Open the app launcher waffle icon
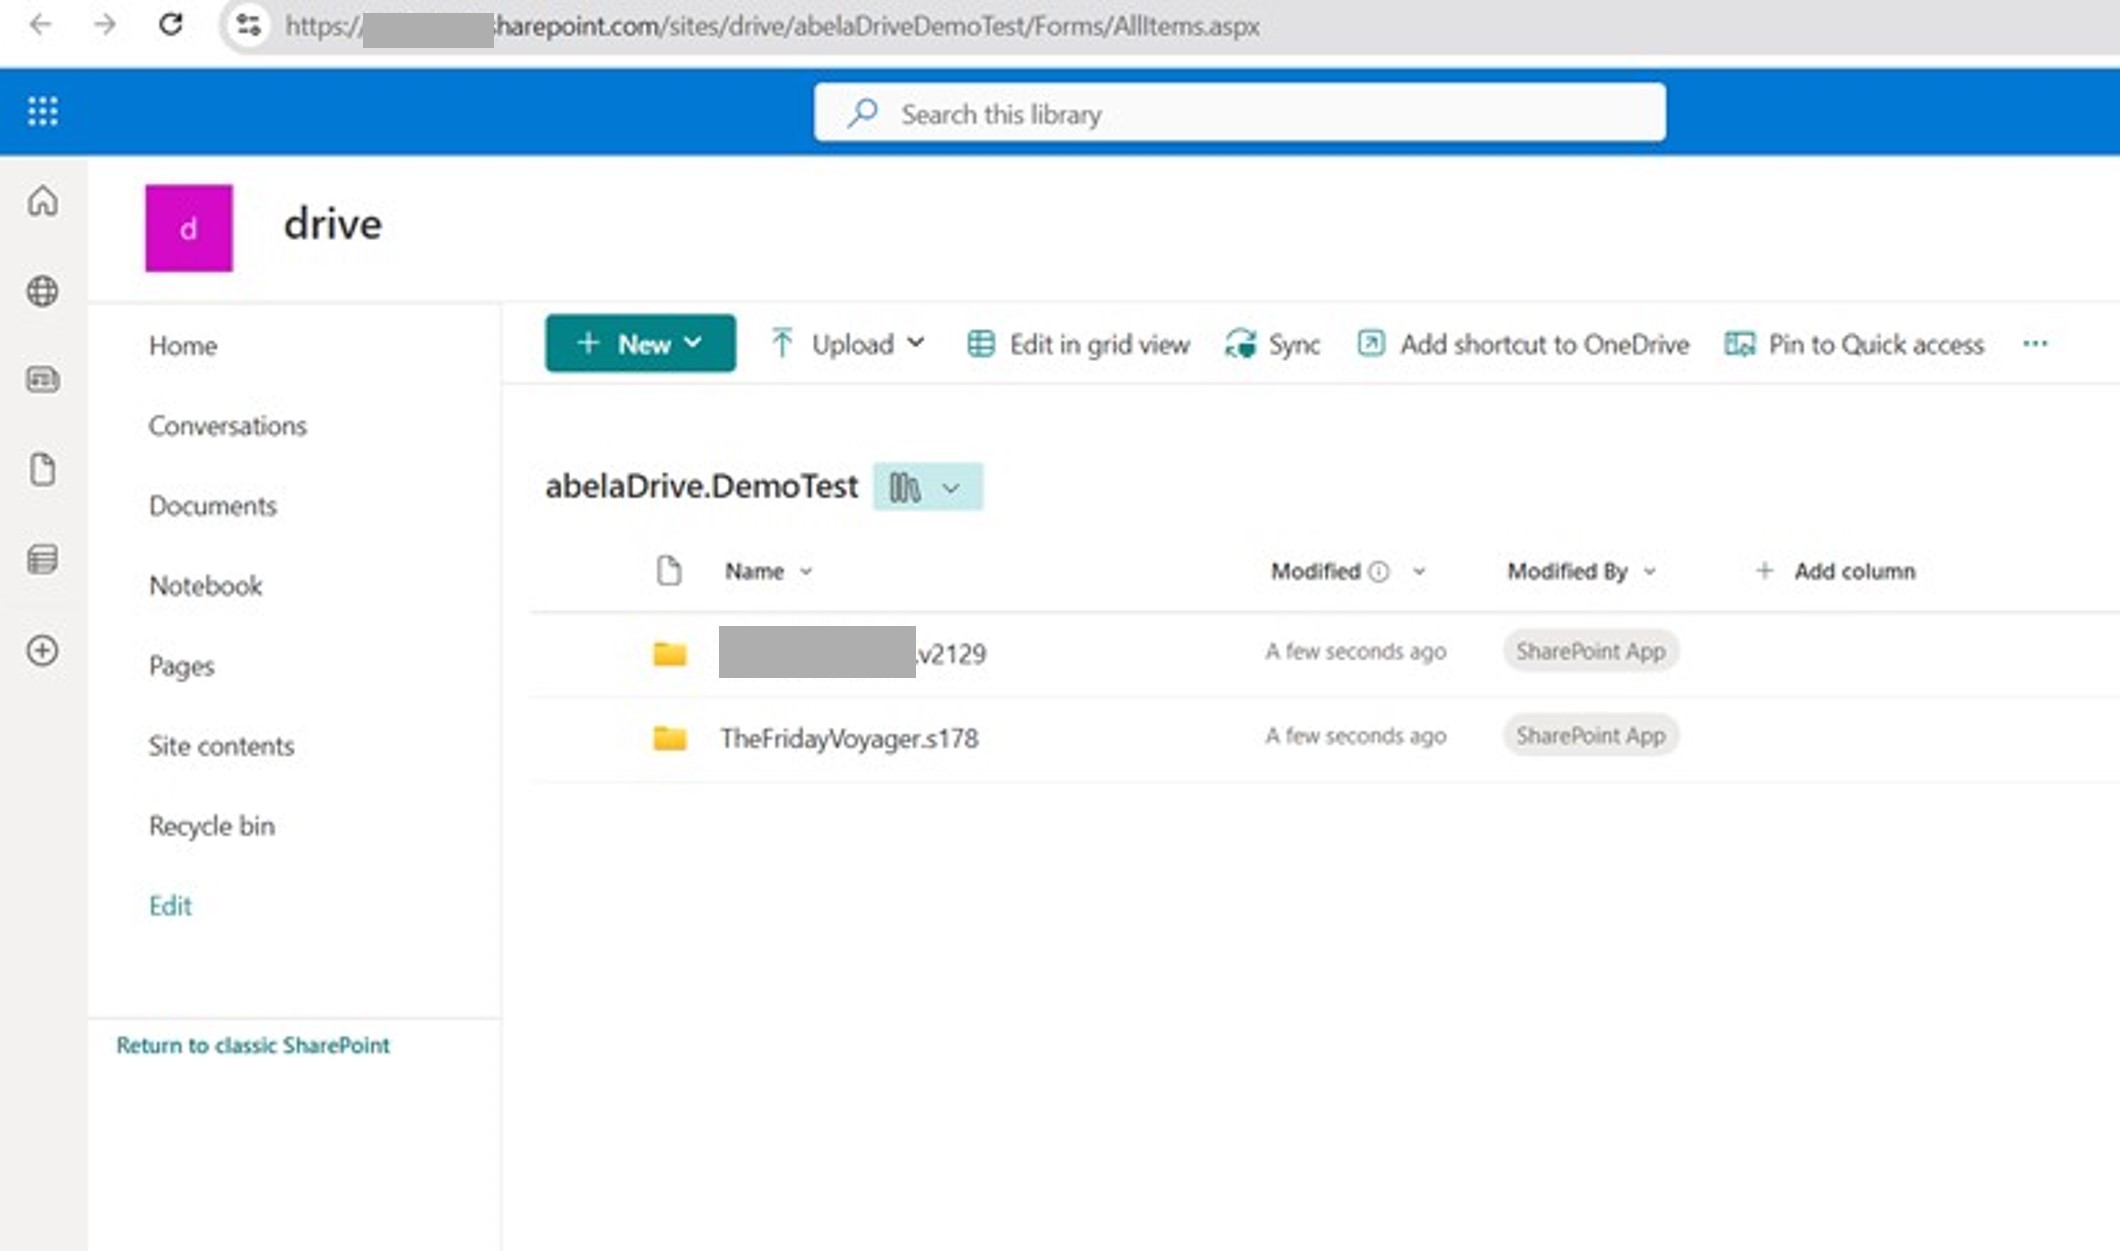2120x1251 pixels. coord(43,111)
